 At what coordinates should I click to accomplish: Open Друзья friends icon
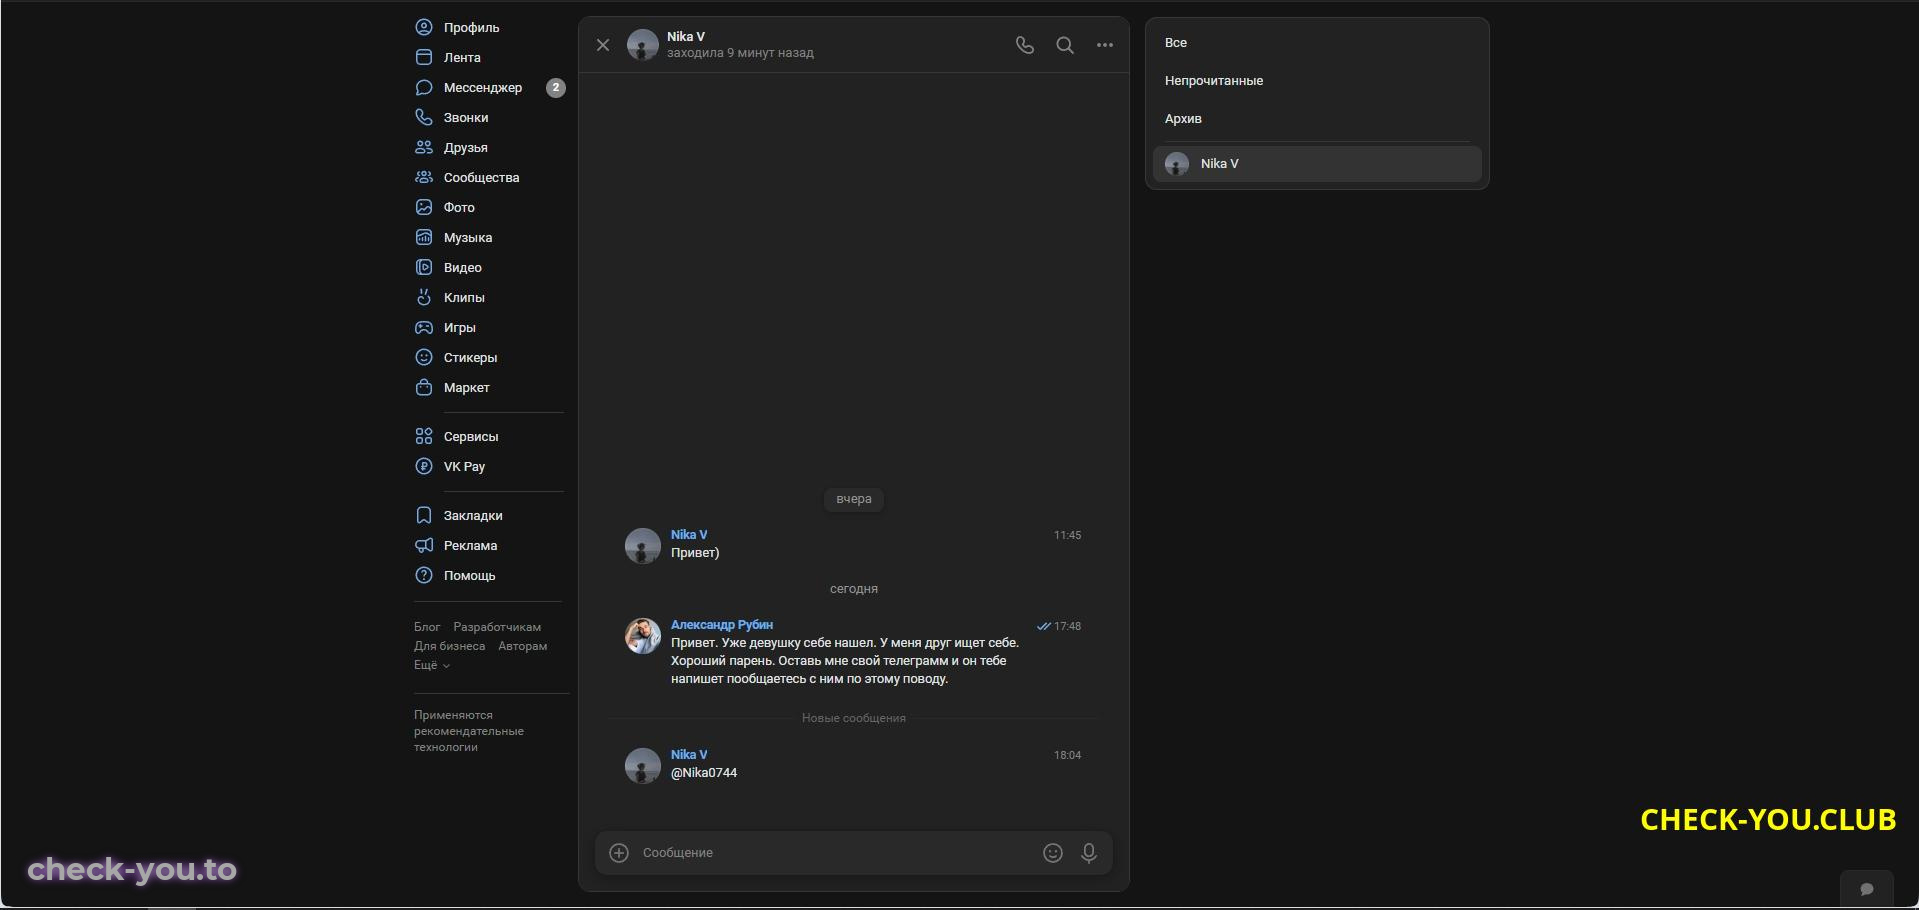coord(424,147)
